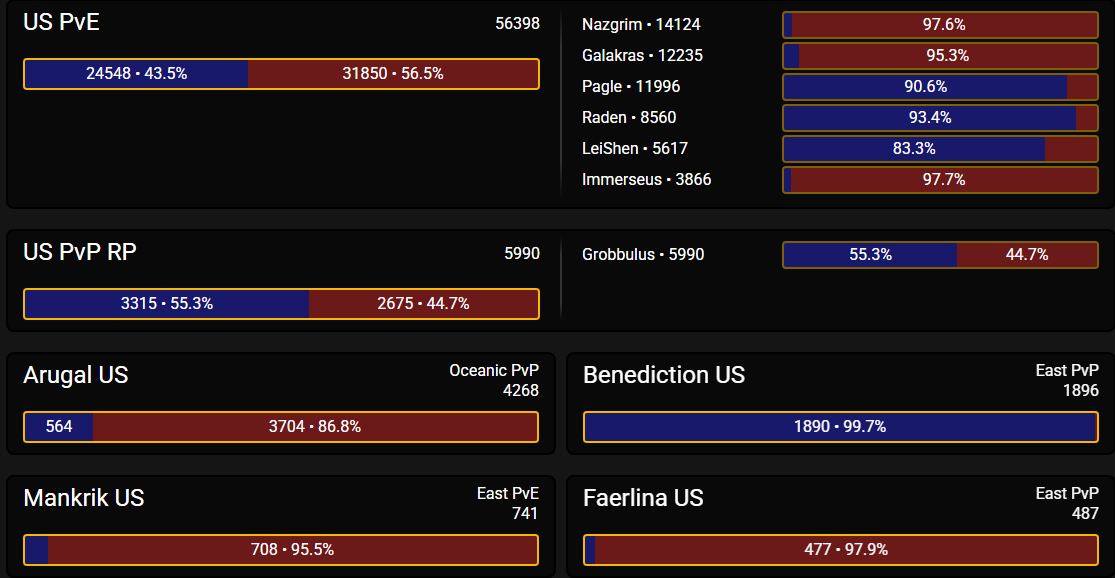Click Raden's 93.4% faction bar
1115x578 pixels.
(940, 117)
